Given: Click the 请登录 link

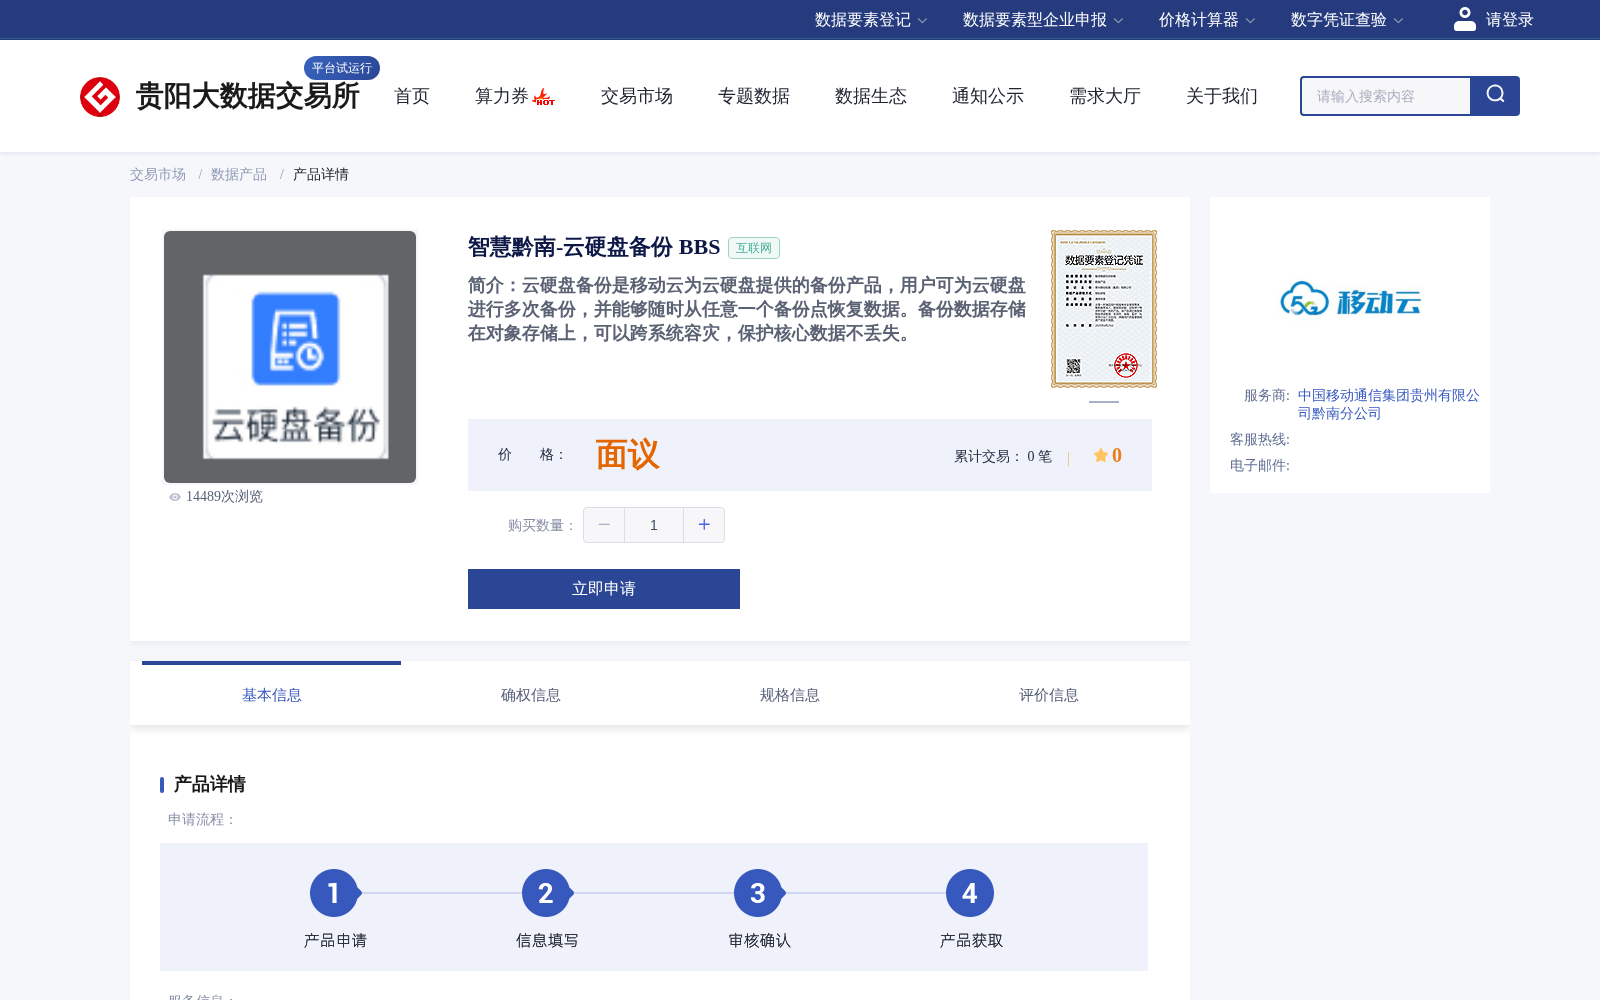Looking at the screenshot, I should [x=1509, y=20].
